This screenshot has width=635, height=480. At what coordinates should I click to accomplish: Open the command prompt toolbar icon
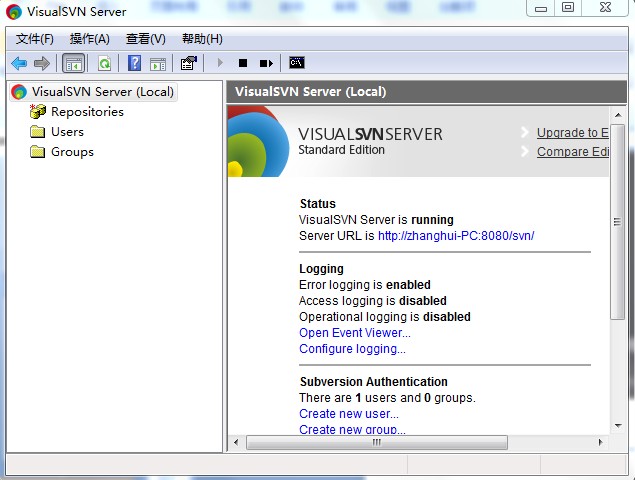click(x=297, y=63)
